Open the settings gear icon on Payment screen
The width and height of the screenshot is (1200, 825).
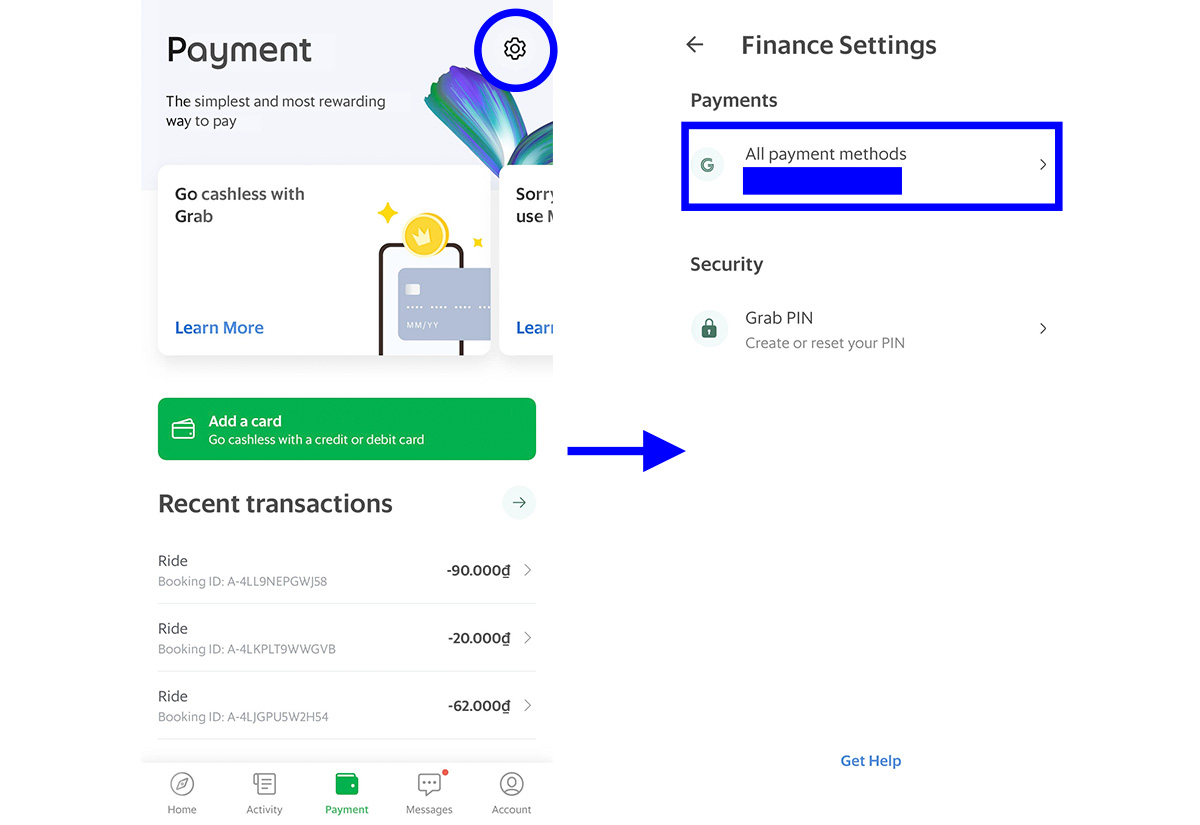(x=515, y=49)
